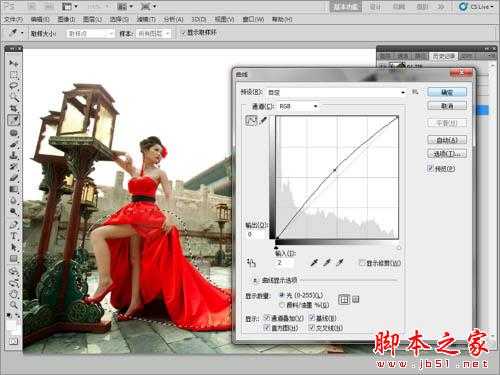Open the 滤镜(T) Filter menu
This screenshot has height=375, width=500.
tap(146, 20)
